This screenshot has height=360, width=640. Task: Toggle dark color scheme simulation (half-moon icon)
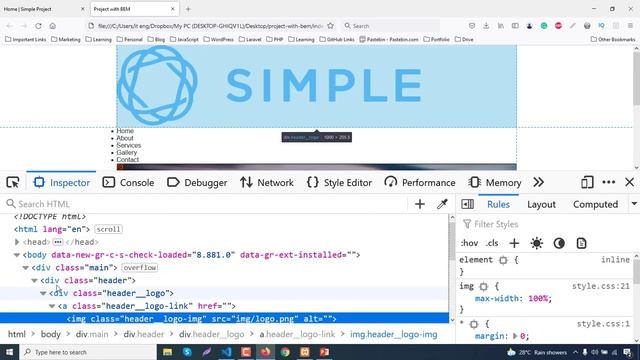click(559, 243)
